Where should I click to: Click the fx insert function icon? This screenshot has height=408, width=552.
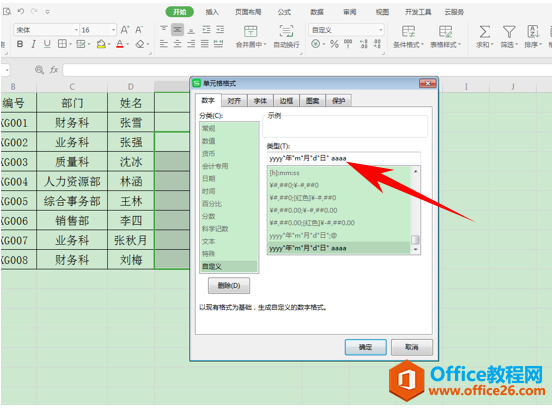pyautogui.click(x=54, y=70)
